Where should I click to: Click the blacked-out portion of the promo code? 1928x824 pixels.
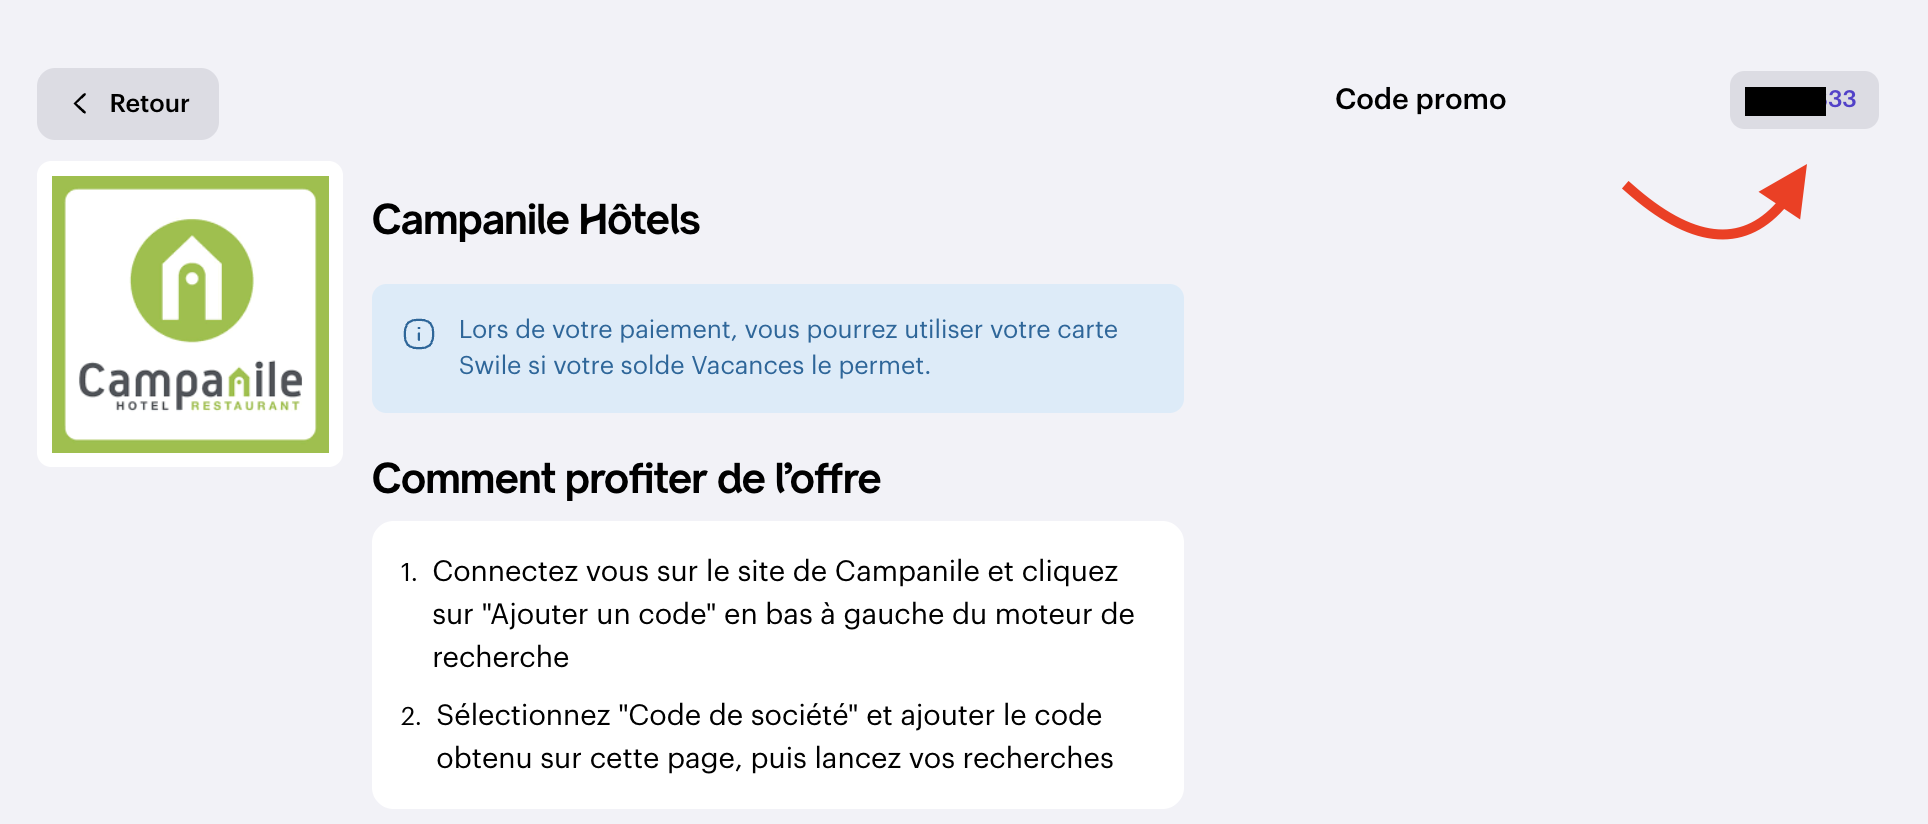(x=1785, y=101)
